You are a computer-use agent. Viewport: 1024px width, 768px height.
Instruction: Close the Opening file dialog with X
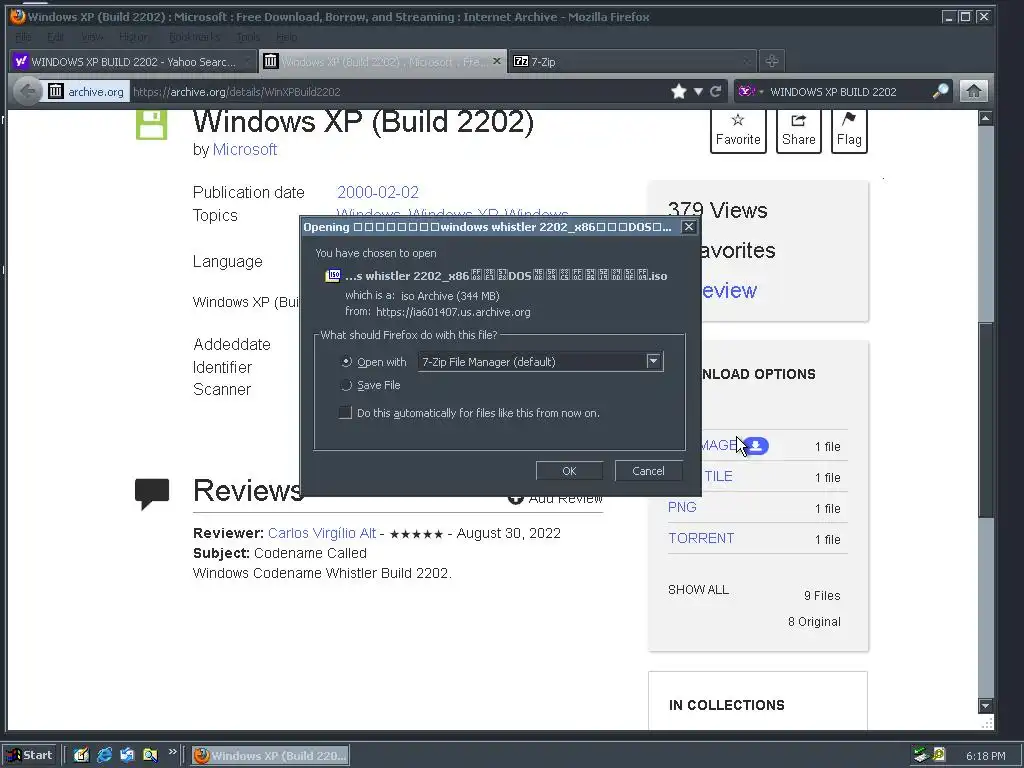tap(688, 227)
